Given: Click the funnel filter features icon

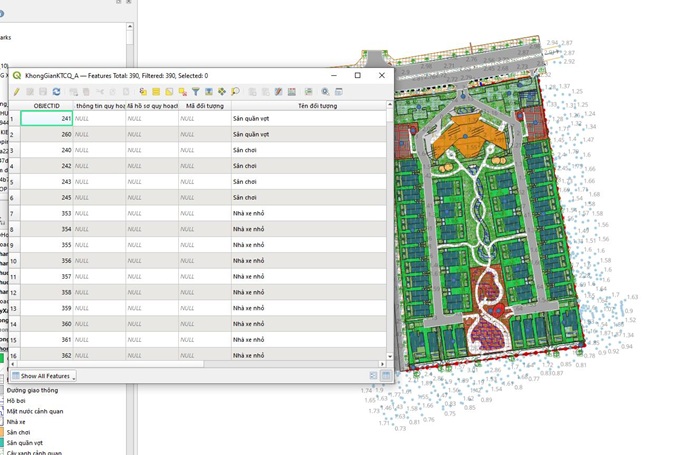Looking at the screenshot, I should pos(196,92).
